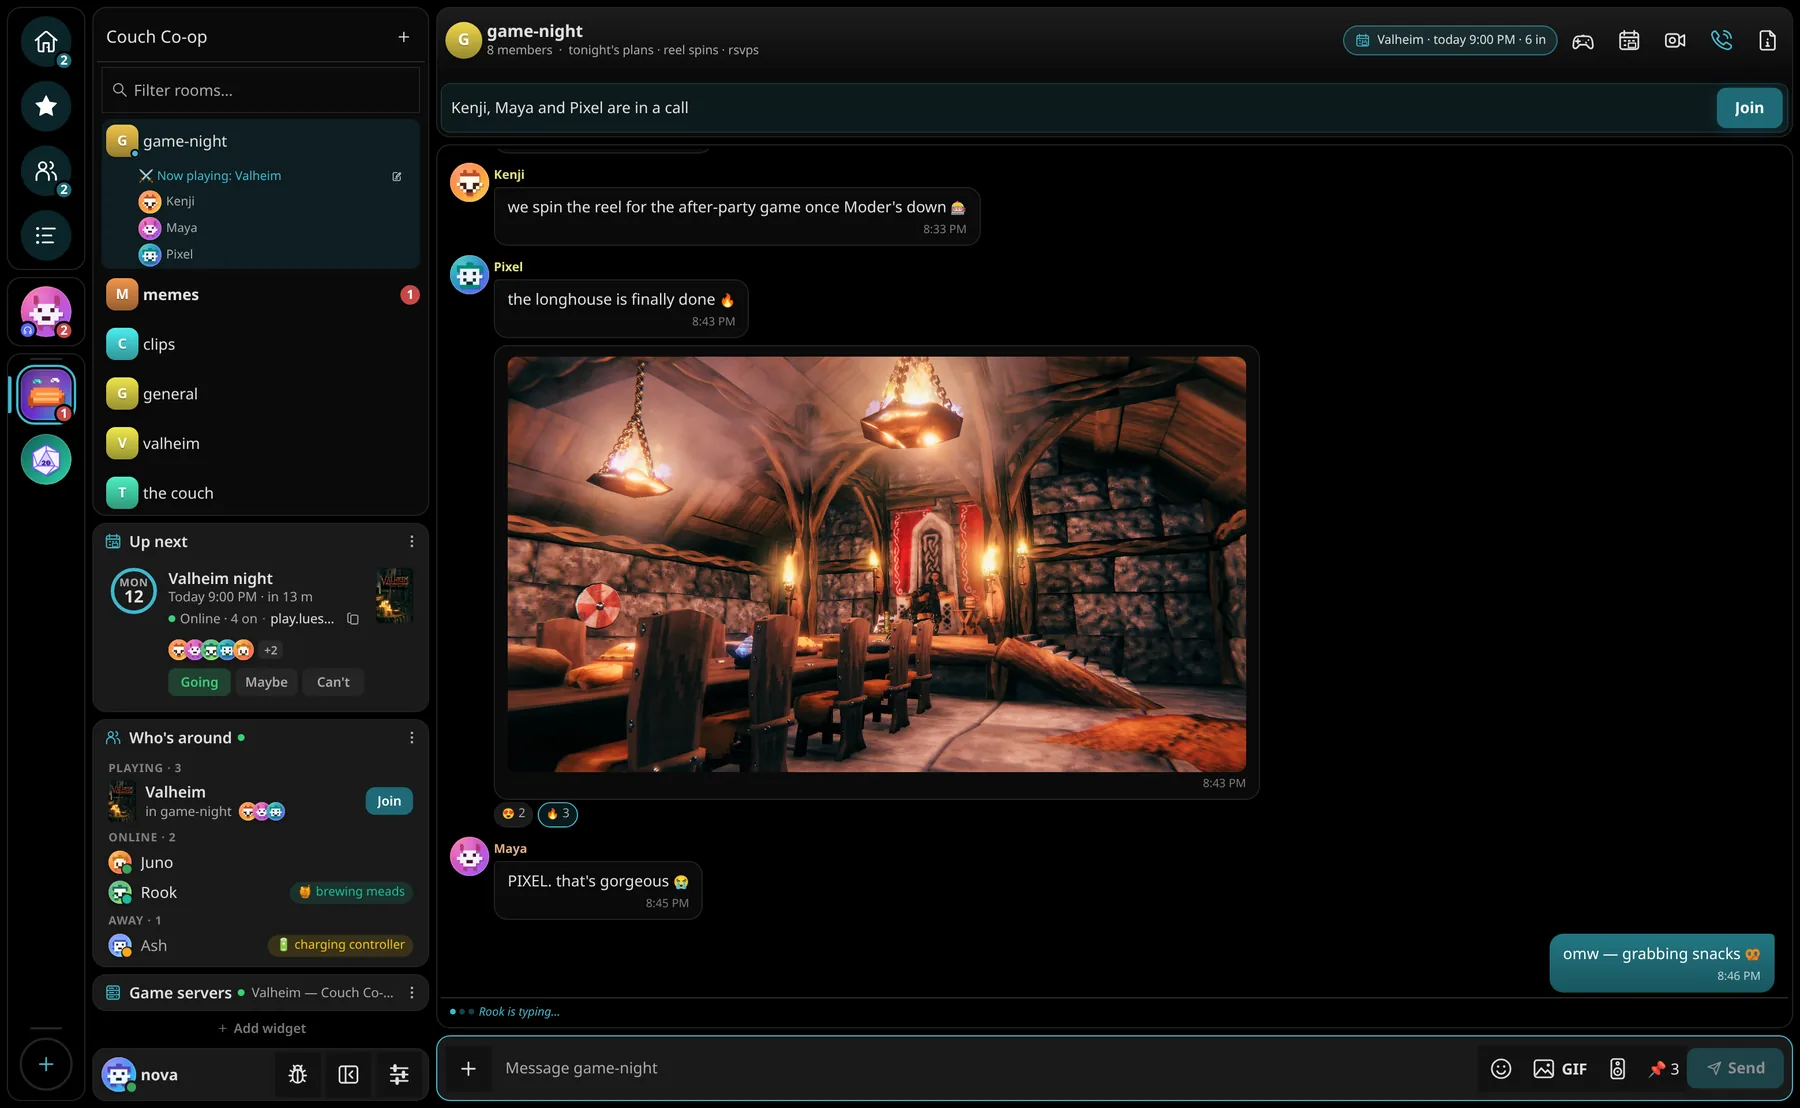Open settings sliders icon by nova
The image size is (1800, 1108).
click(399, 1075)
